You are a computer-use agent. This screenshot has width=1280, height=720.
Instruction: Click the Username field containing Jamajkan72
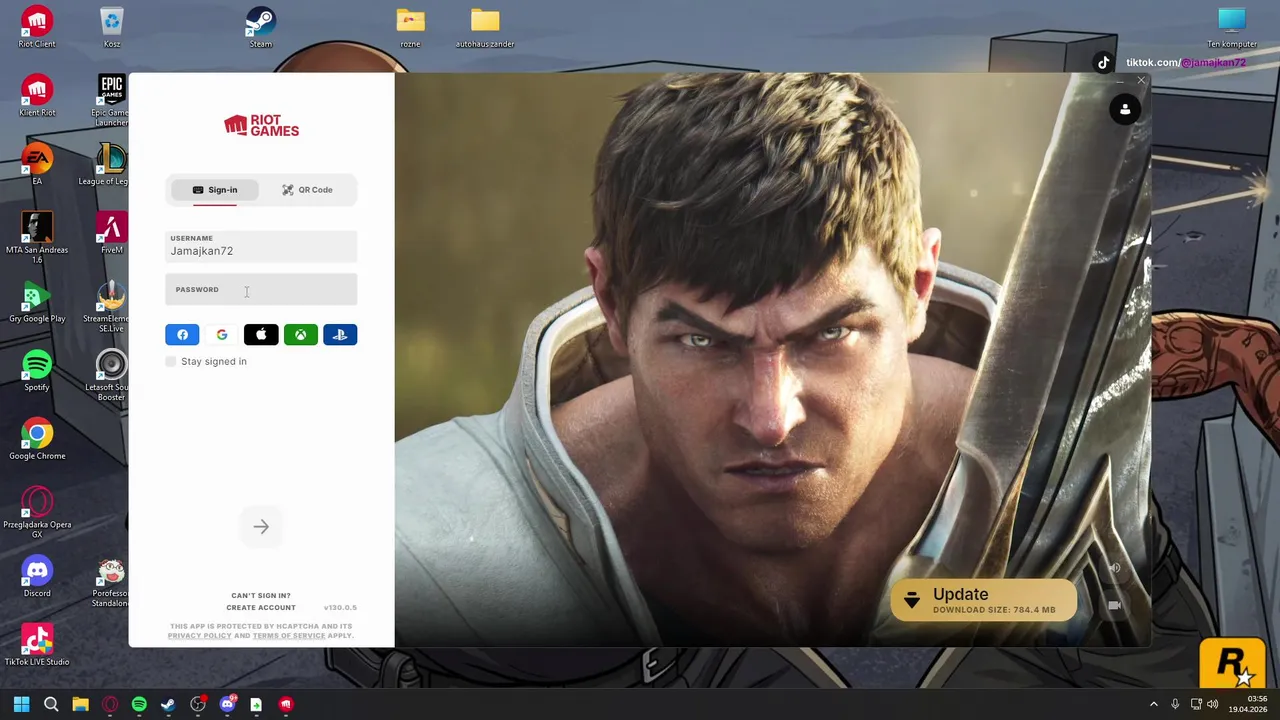click(x=261, y=246)
